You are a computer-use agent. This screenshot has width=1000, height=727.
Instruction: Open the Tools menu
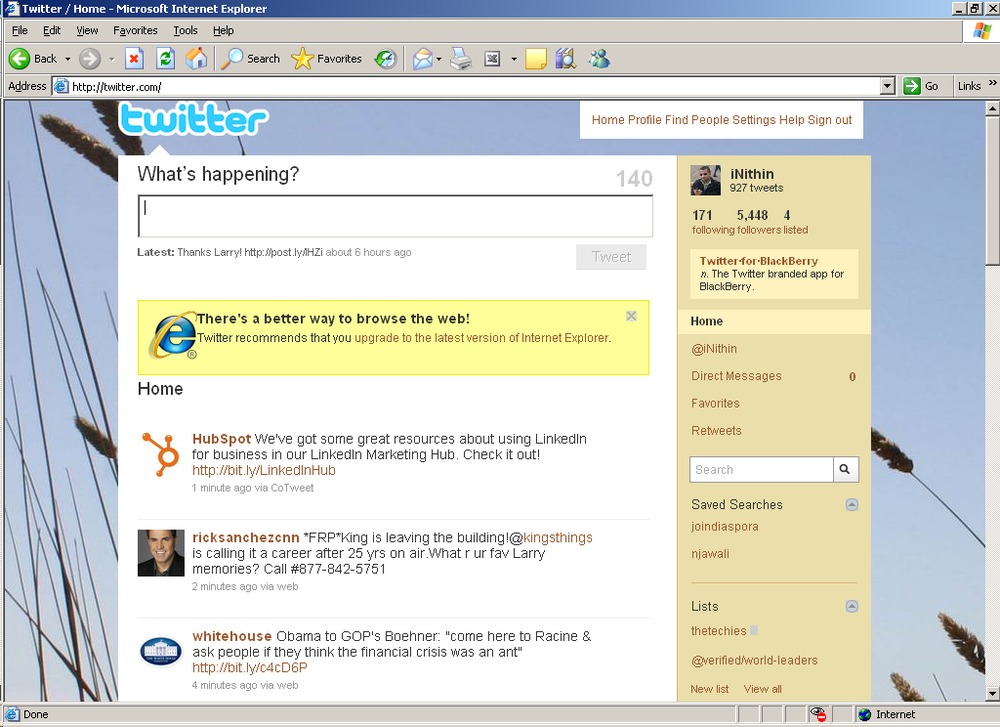(185, 31)
